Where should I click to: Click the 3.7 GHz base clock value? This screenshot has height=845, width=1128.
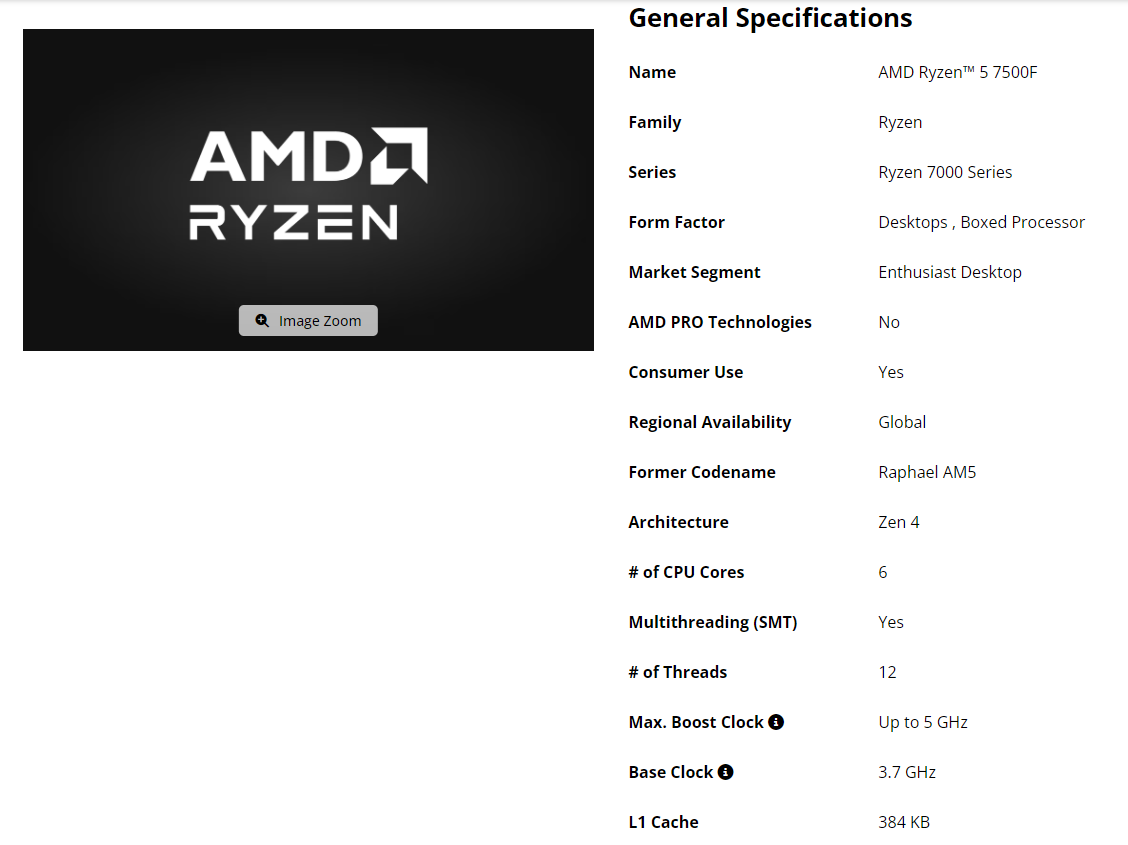(907, 772)
